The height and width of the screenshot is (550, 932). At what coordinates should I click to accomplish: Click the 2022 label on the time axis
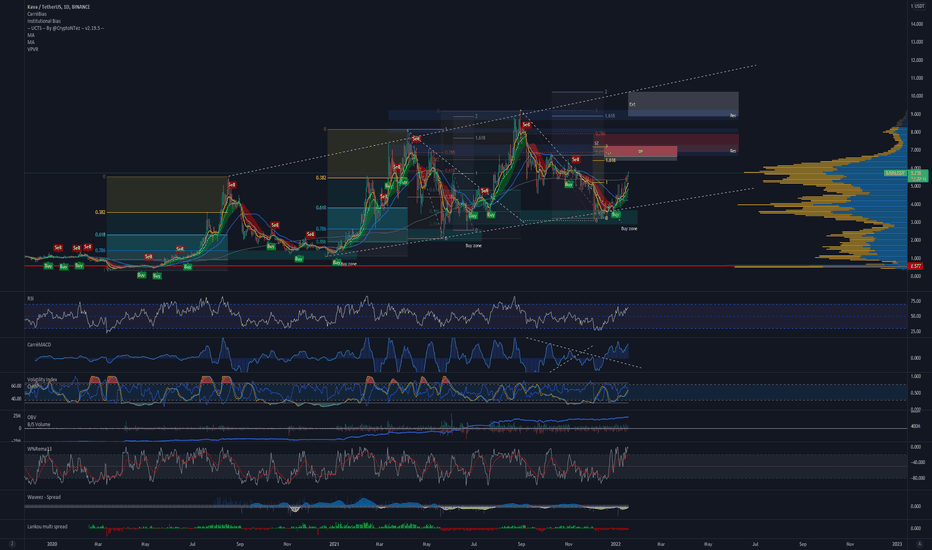coord(616,543)
